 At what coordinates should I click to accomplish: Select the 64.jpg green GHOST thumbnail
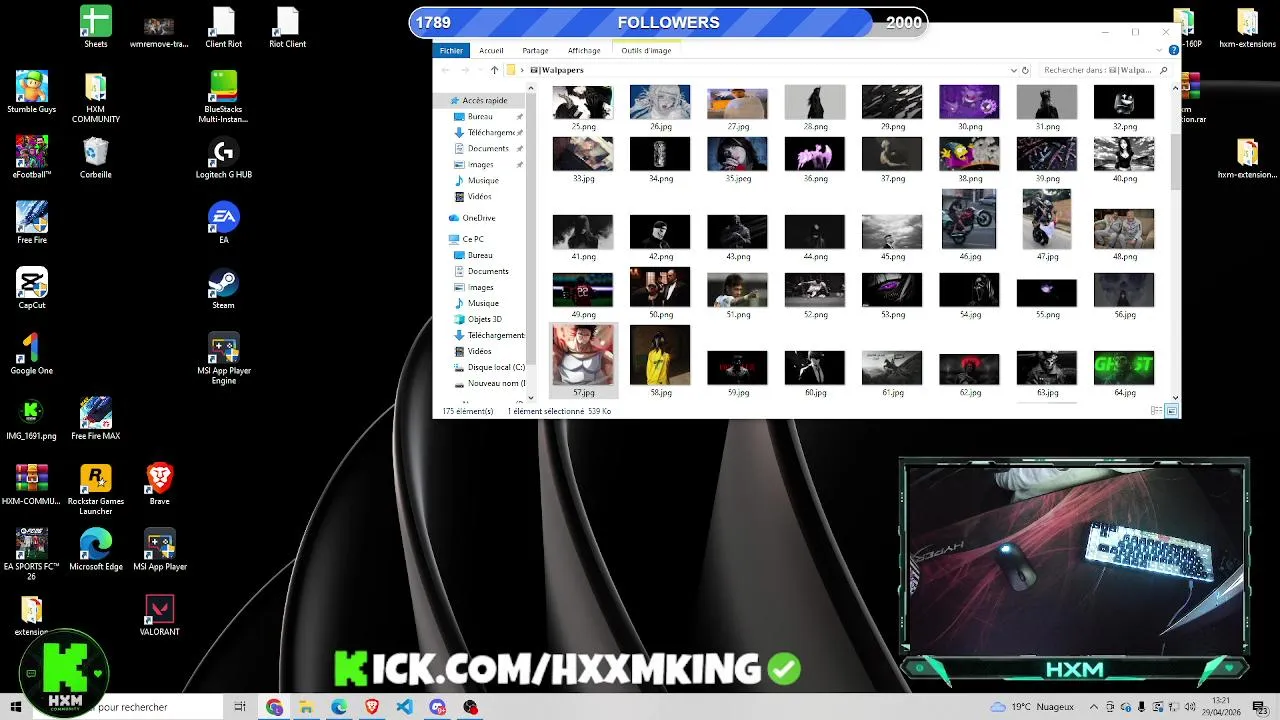[x=1124, y=373]
